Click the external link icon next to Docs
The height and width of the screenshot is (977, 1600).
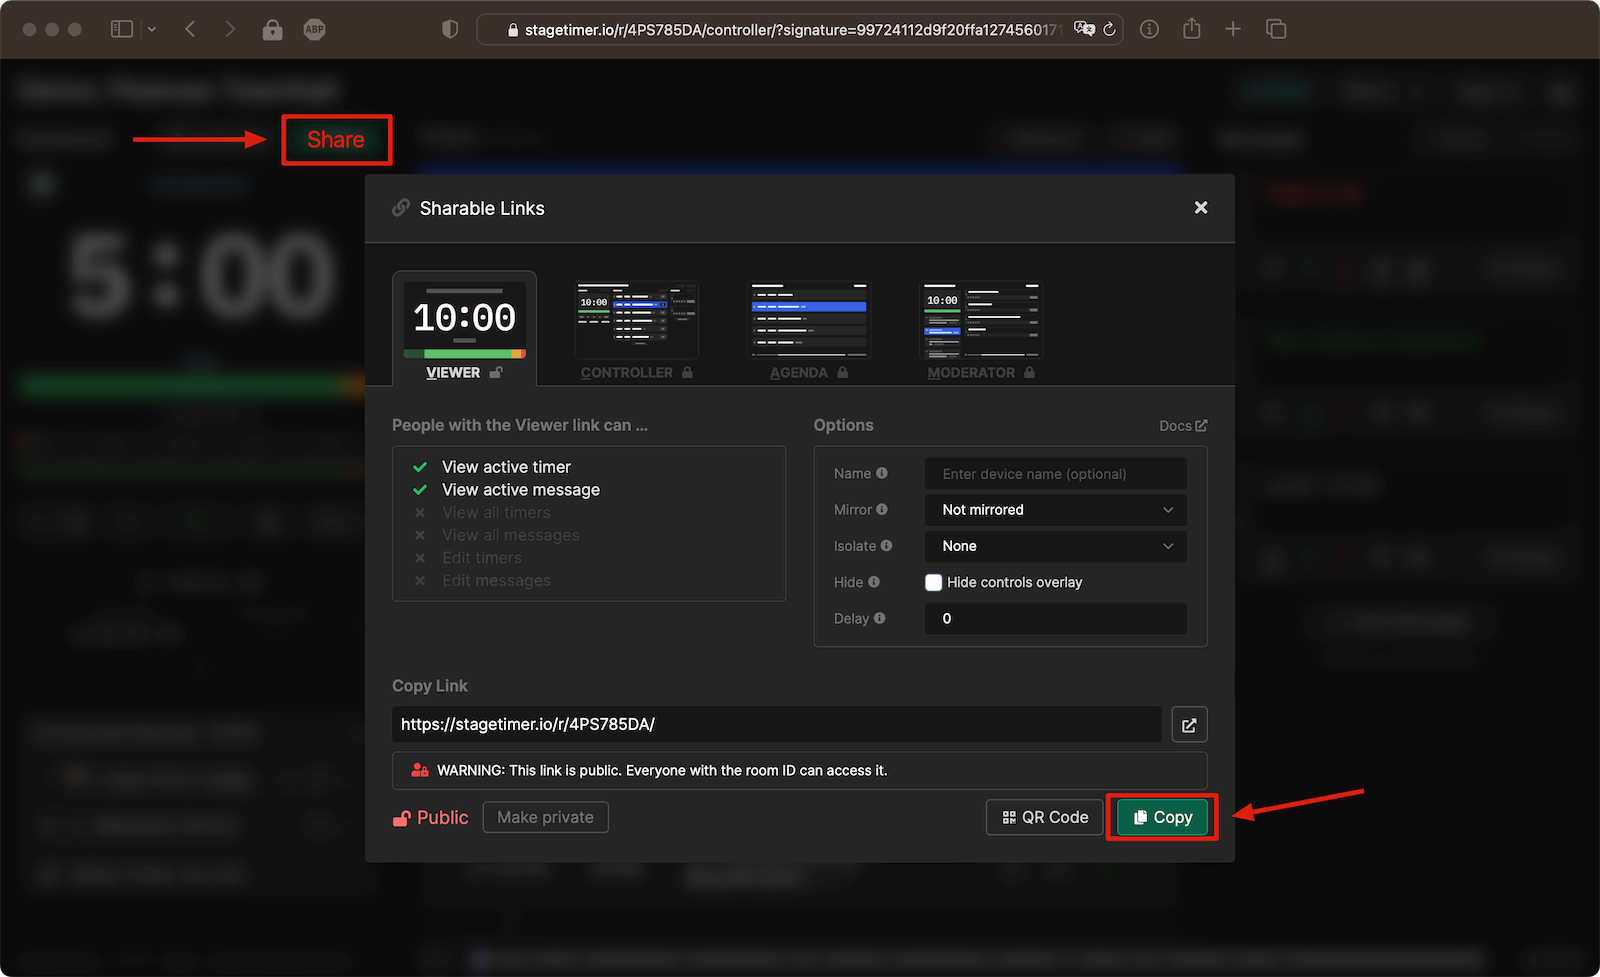pos(1201,425)
